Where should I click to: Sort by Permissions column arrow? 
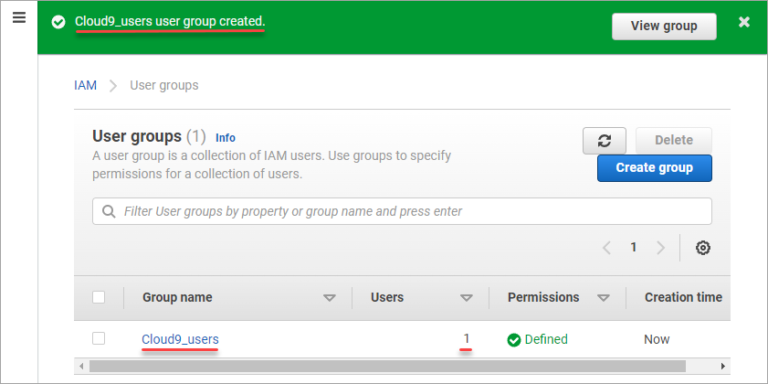click(x=603, y=298)
